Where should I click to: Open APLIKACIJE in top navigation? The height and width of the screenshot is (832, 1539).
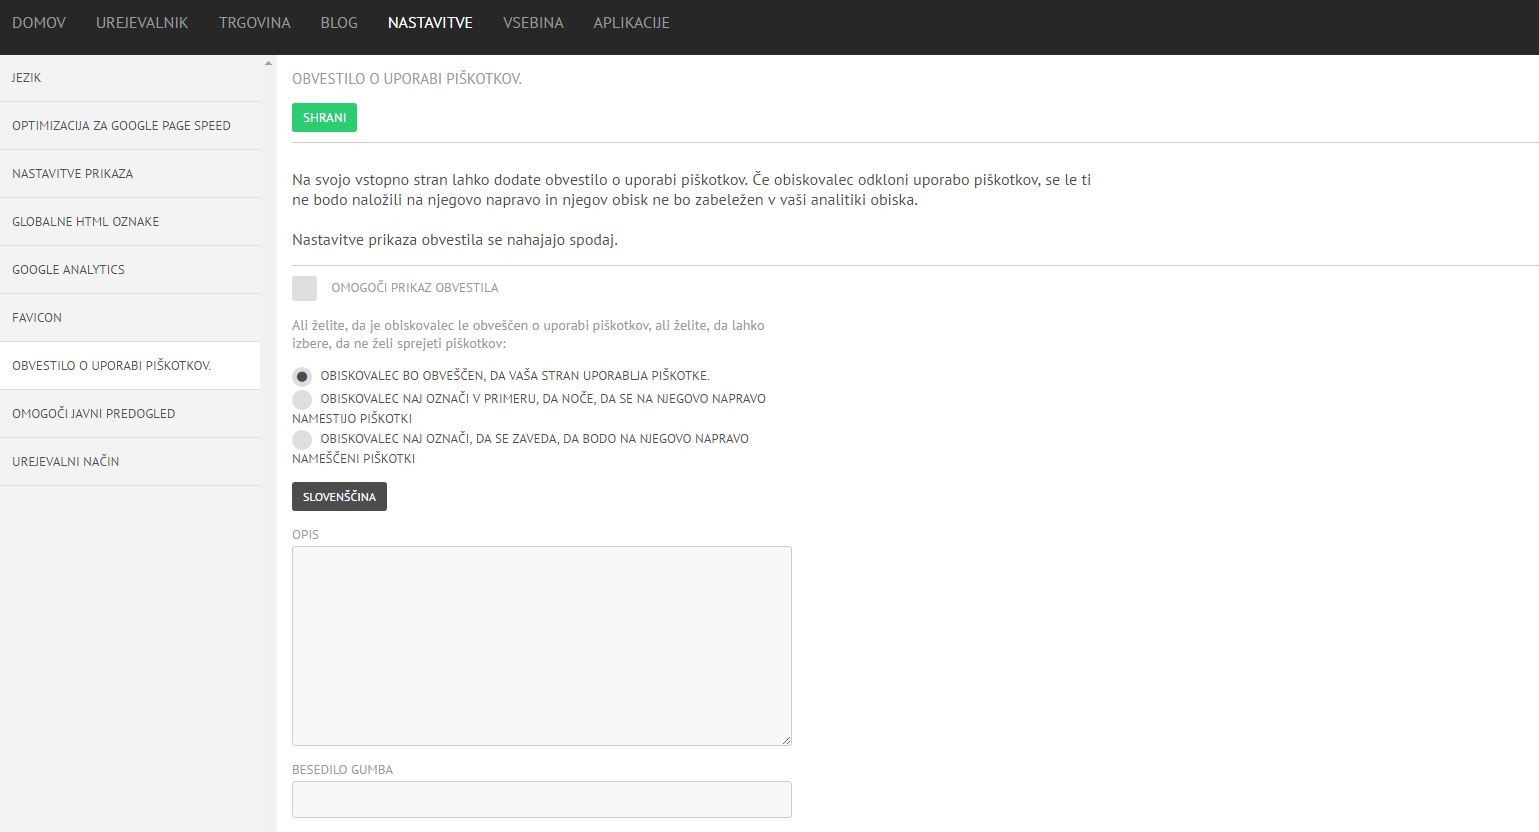tap(631, 22)
